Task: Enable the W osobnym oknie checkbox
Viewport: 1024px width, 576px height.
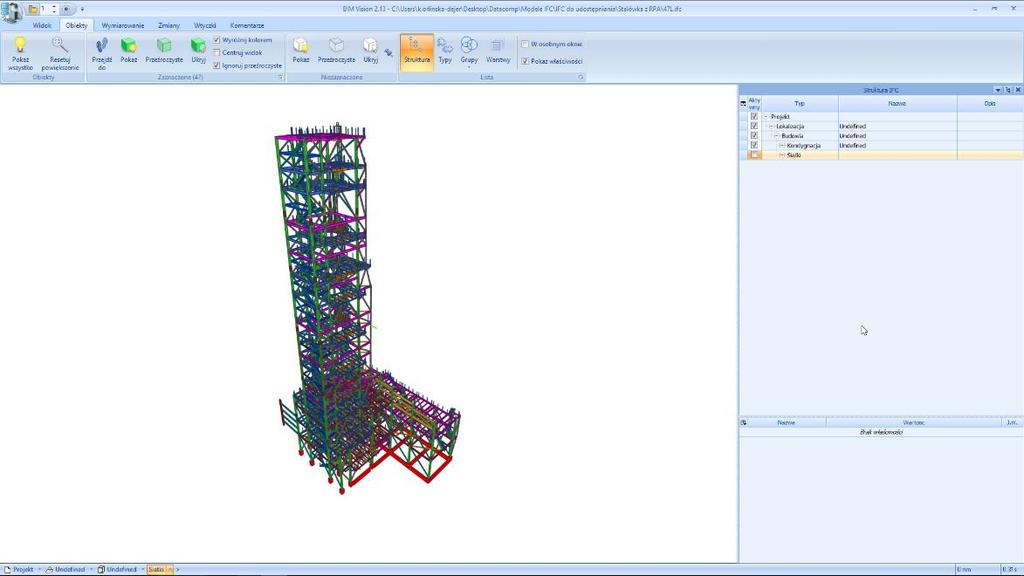Action: coord(525,44)
